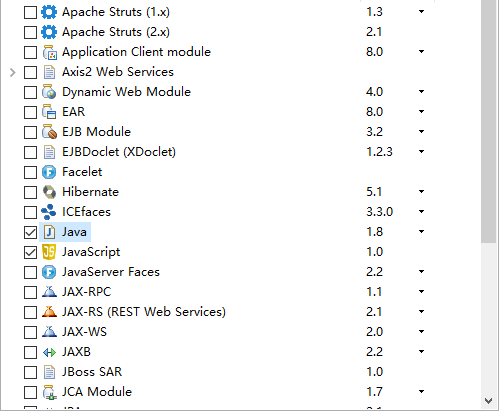Click the "4.0" Dynamic Web Module version
The image size is (499, 411).
click(x=374, y=92)
